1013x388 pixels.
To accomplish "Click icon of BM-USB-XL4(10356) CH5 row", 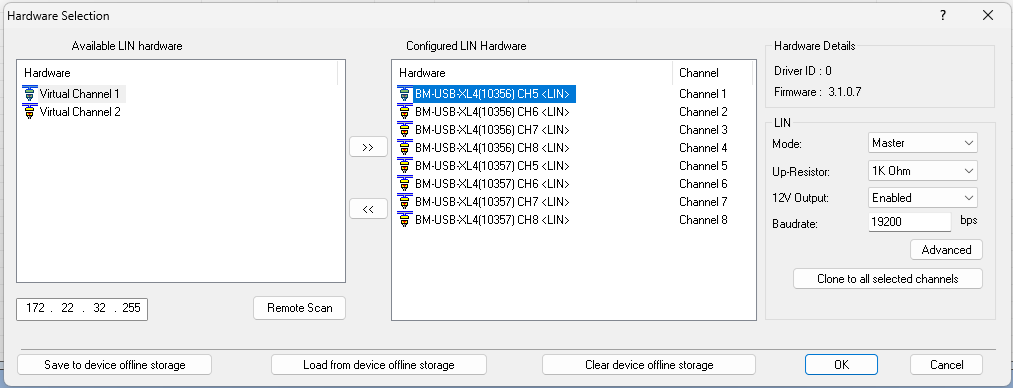I will [x=405, y=94].
